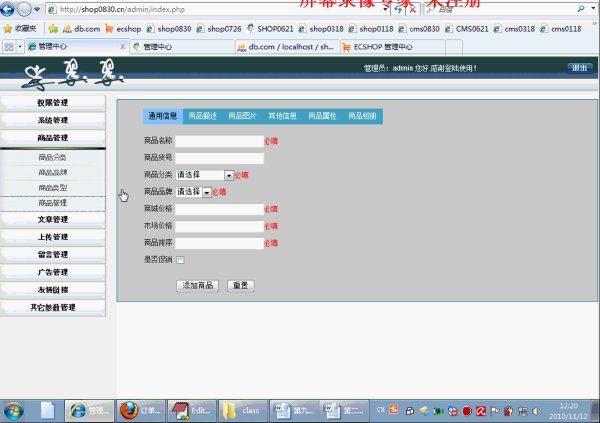The image size is (600, 423).
Task: Open the Edit... taskbar application
Action: click(192, 411)
